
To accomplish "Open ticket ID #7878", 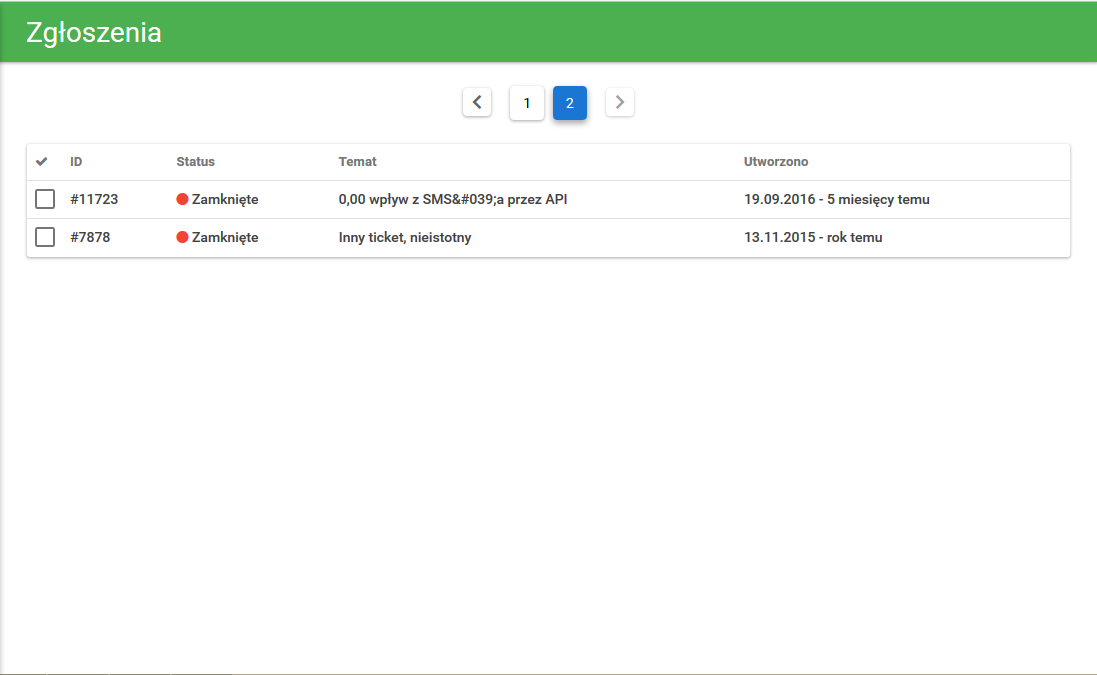I will [x=90, y=237].
